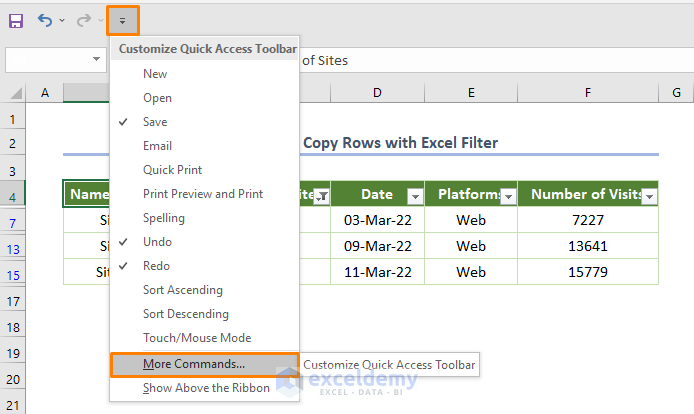Viewport: 694px width, 414px height.
Task: Open the Platforms column filter dropdown
Action: click(x=508, y=197)
